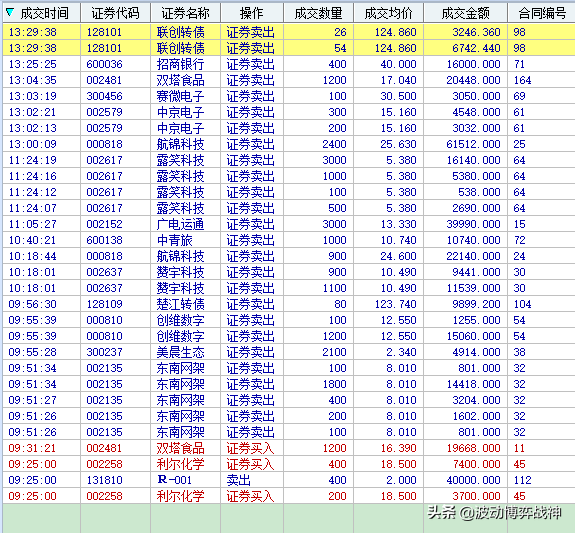Select the amount cell 6742.440
This screenshot has height=533, width=575.
coord(476,48)
